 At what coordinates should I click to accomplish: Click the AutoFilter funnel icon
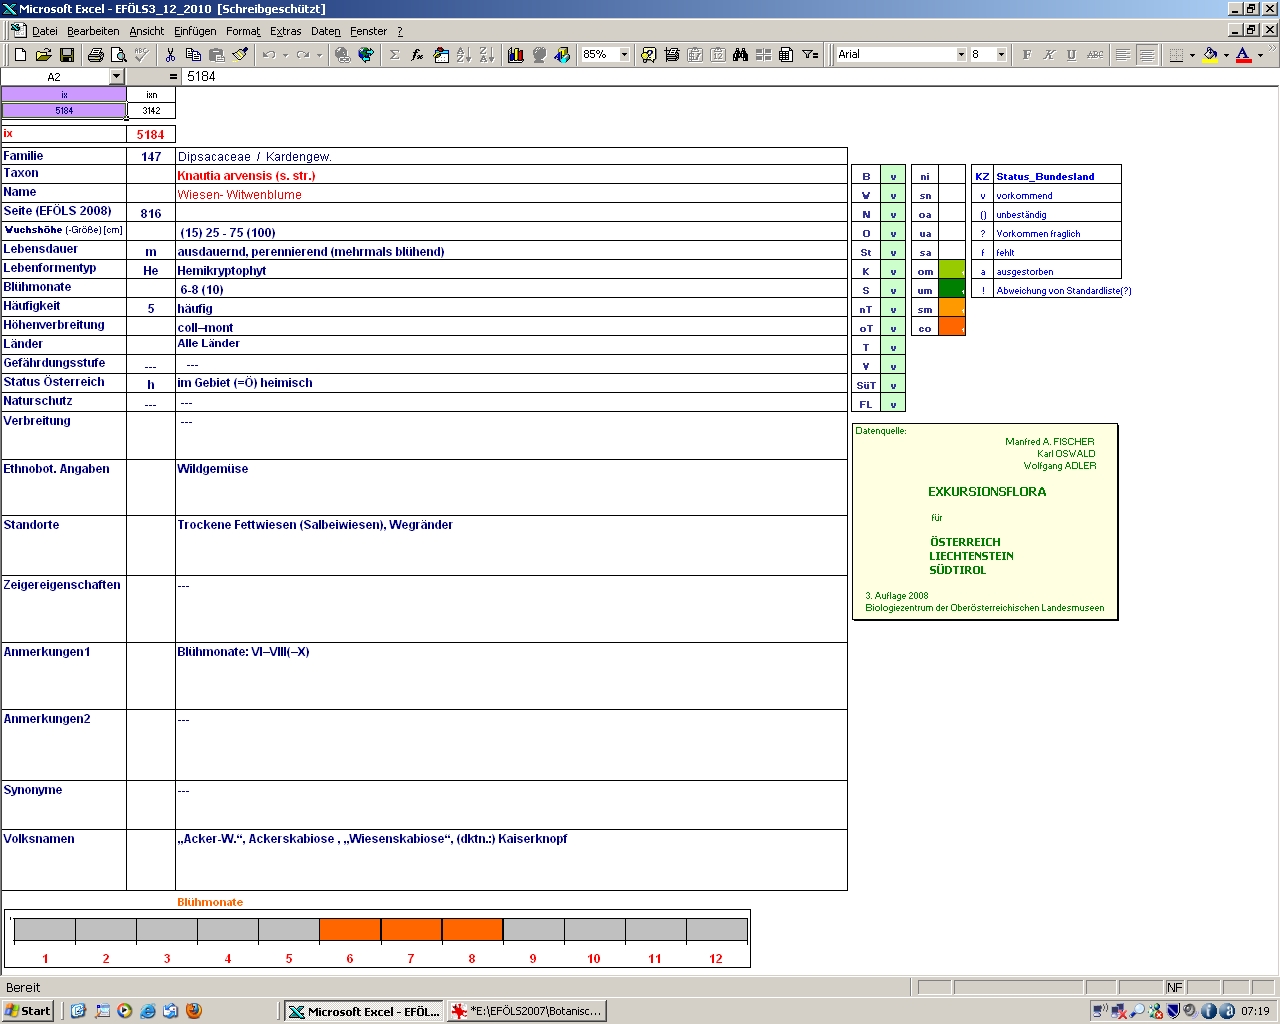click(x=810, y=55)
